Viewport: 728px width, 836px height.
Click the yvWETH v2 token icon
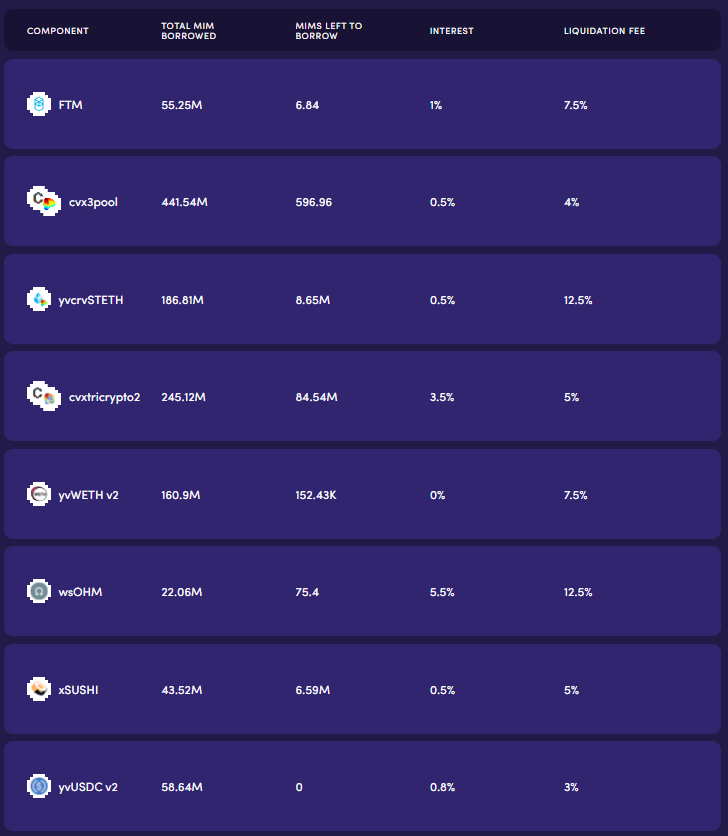38,494
